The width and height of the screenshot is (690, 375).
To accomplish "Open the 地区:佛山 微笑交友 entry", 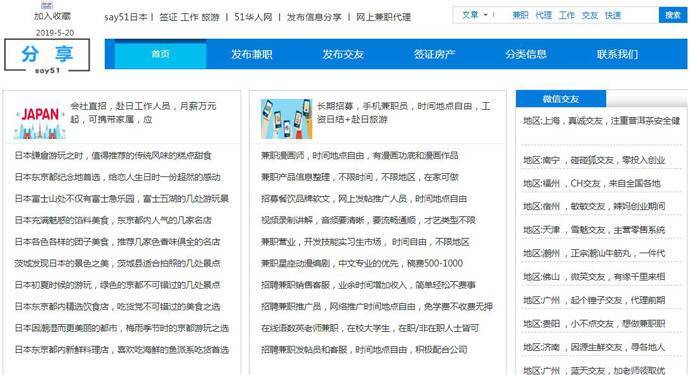I will click(x=594, y=277).
